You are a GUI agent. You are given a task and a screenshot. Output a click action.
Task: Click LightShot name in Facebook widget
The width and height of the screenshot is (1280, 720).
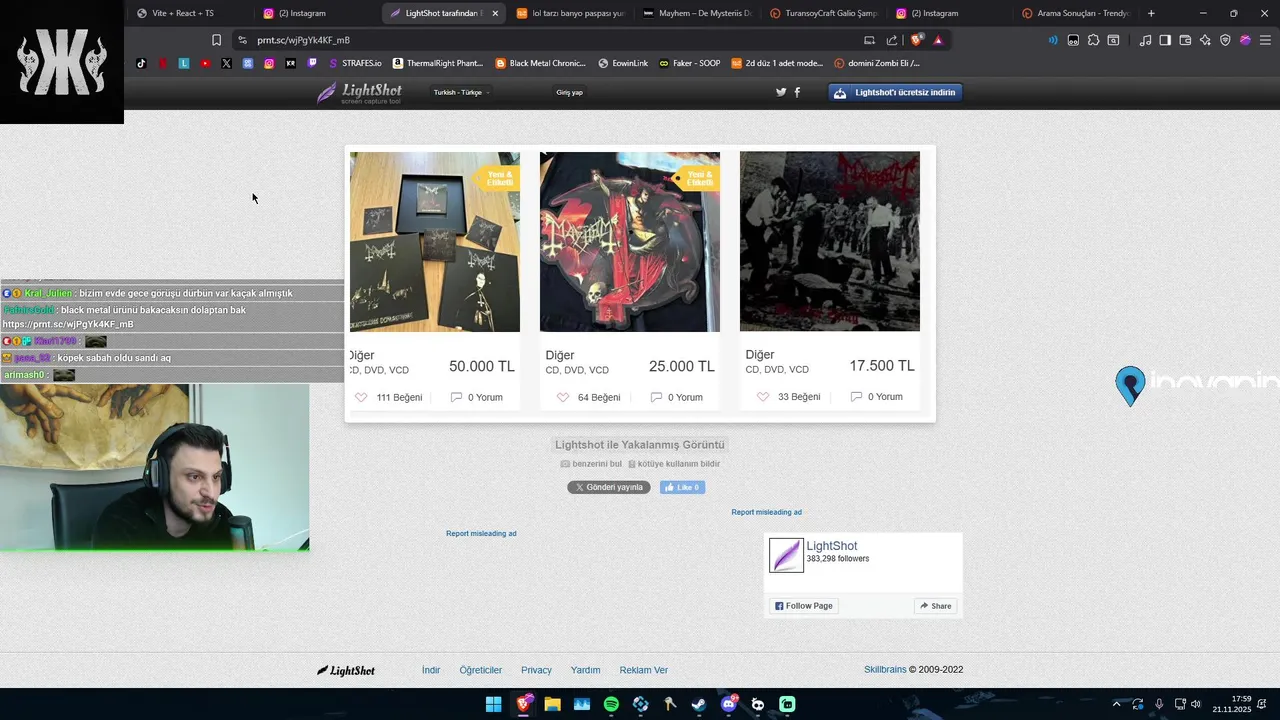click(832, 546)
